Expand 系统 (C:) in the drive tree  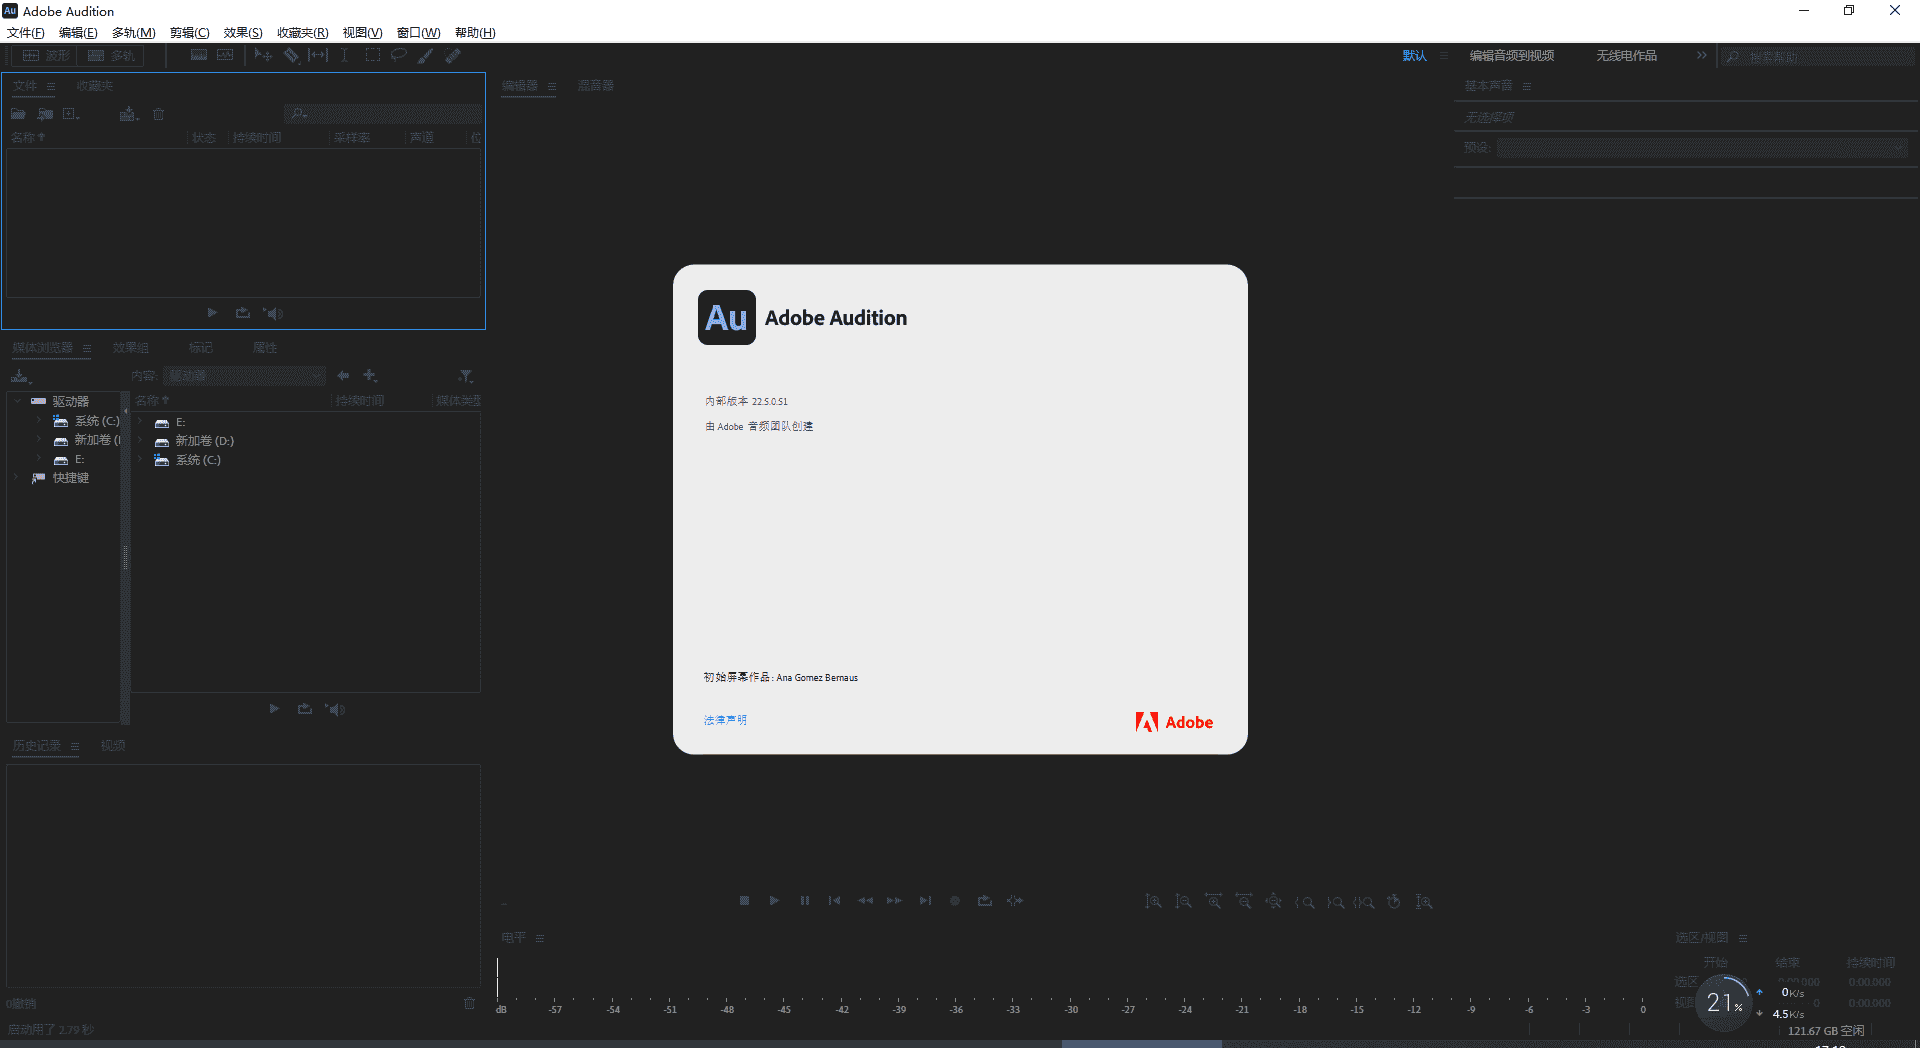click(39, 421)
